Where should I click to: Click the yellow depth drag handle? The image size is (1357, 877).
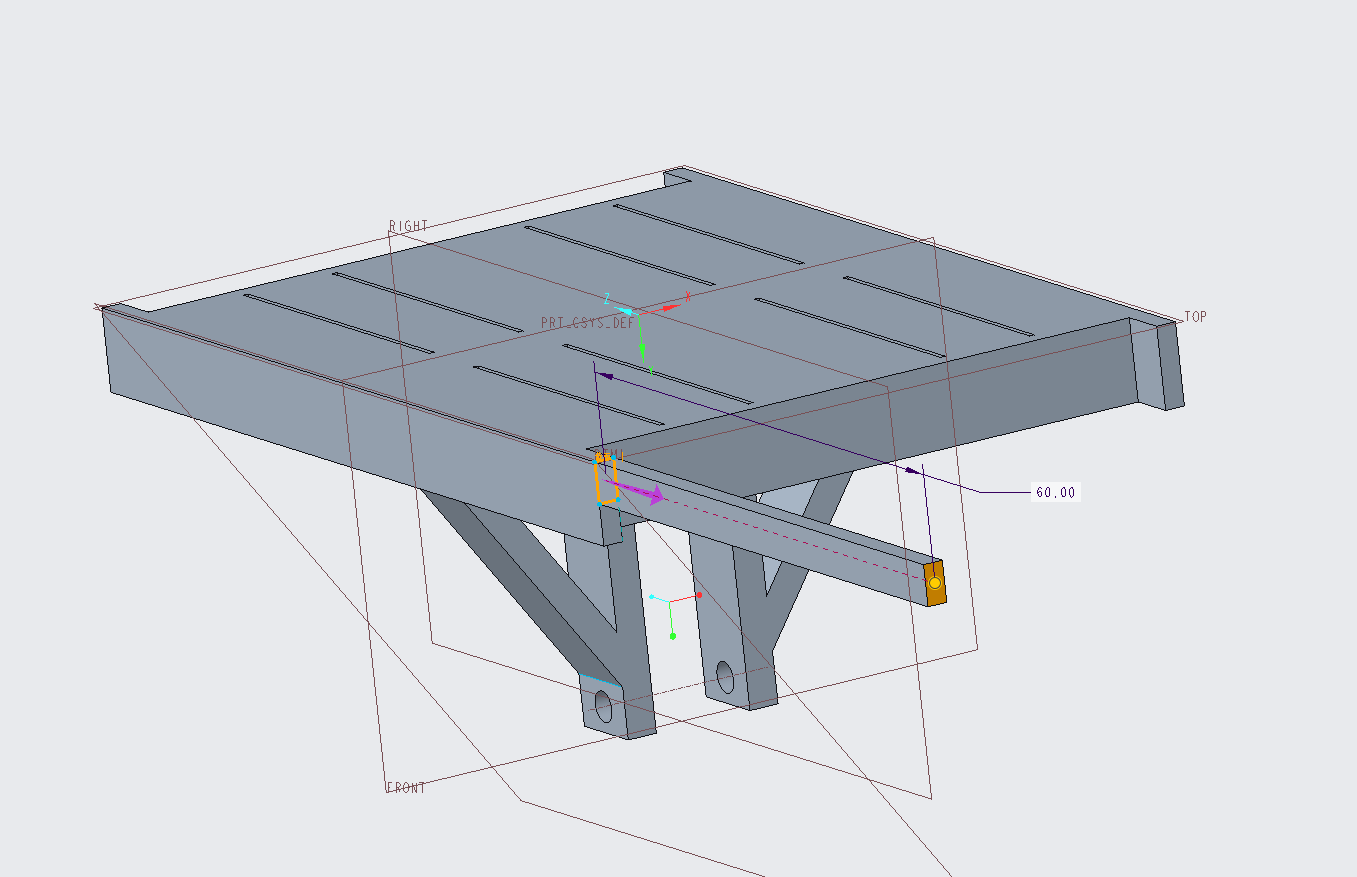point(934,582)
